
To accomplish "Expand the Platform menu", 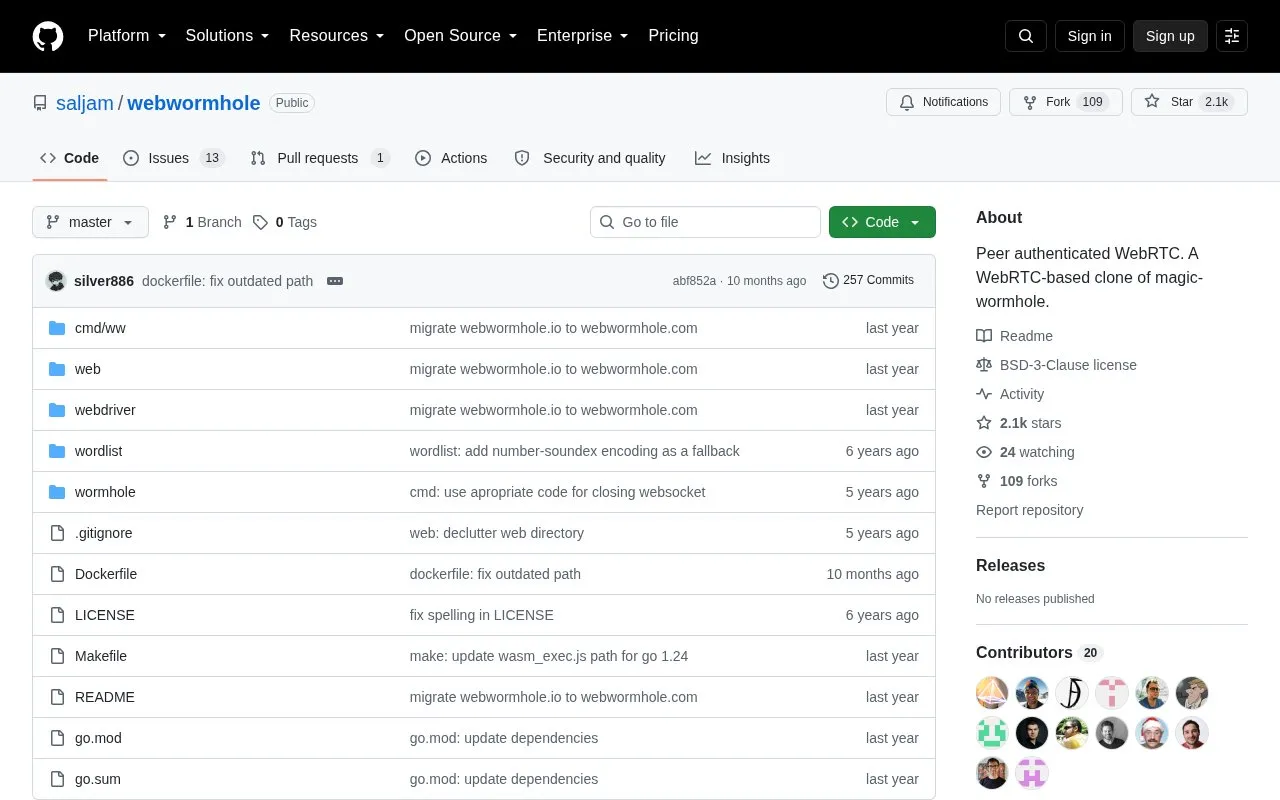I will click(127, 36).
